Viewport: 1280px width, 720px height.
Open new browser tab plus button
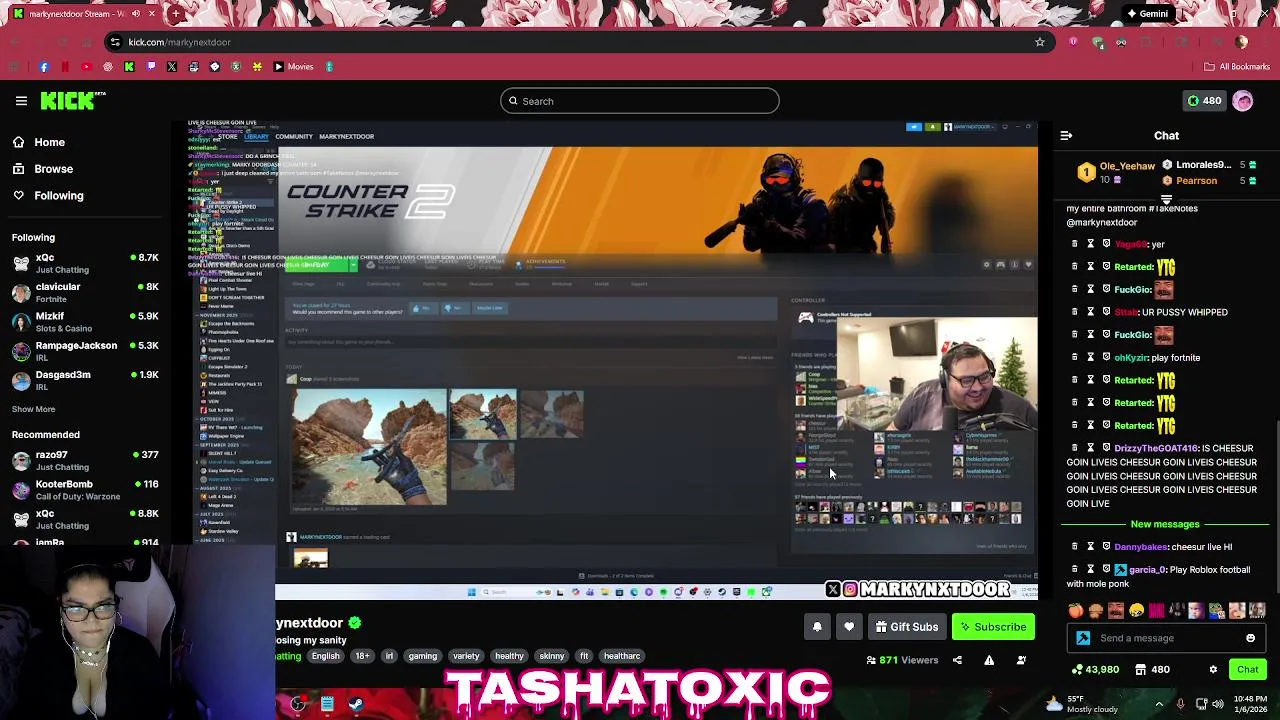point(176,14)
